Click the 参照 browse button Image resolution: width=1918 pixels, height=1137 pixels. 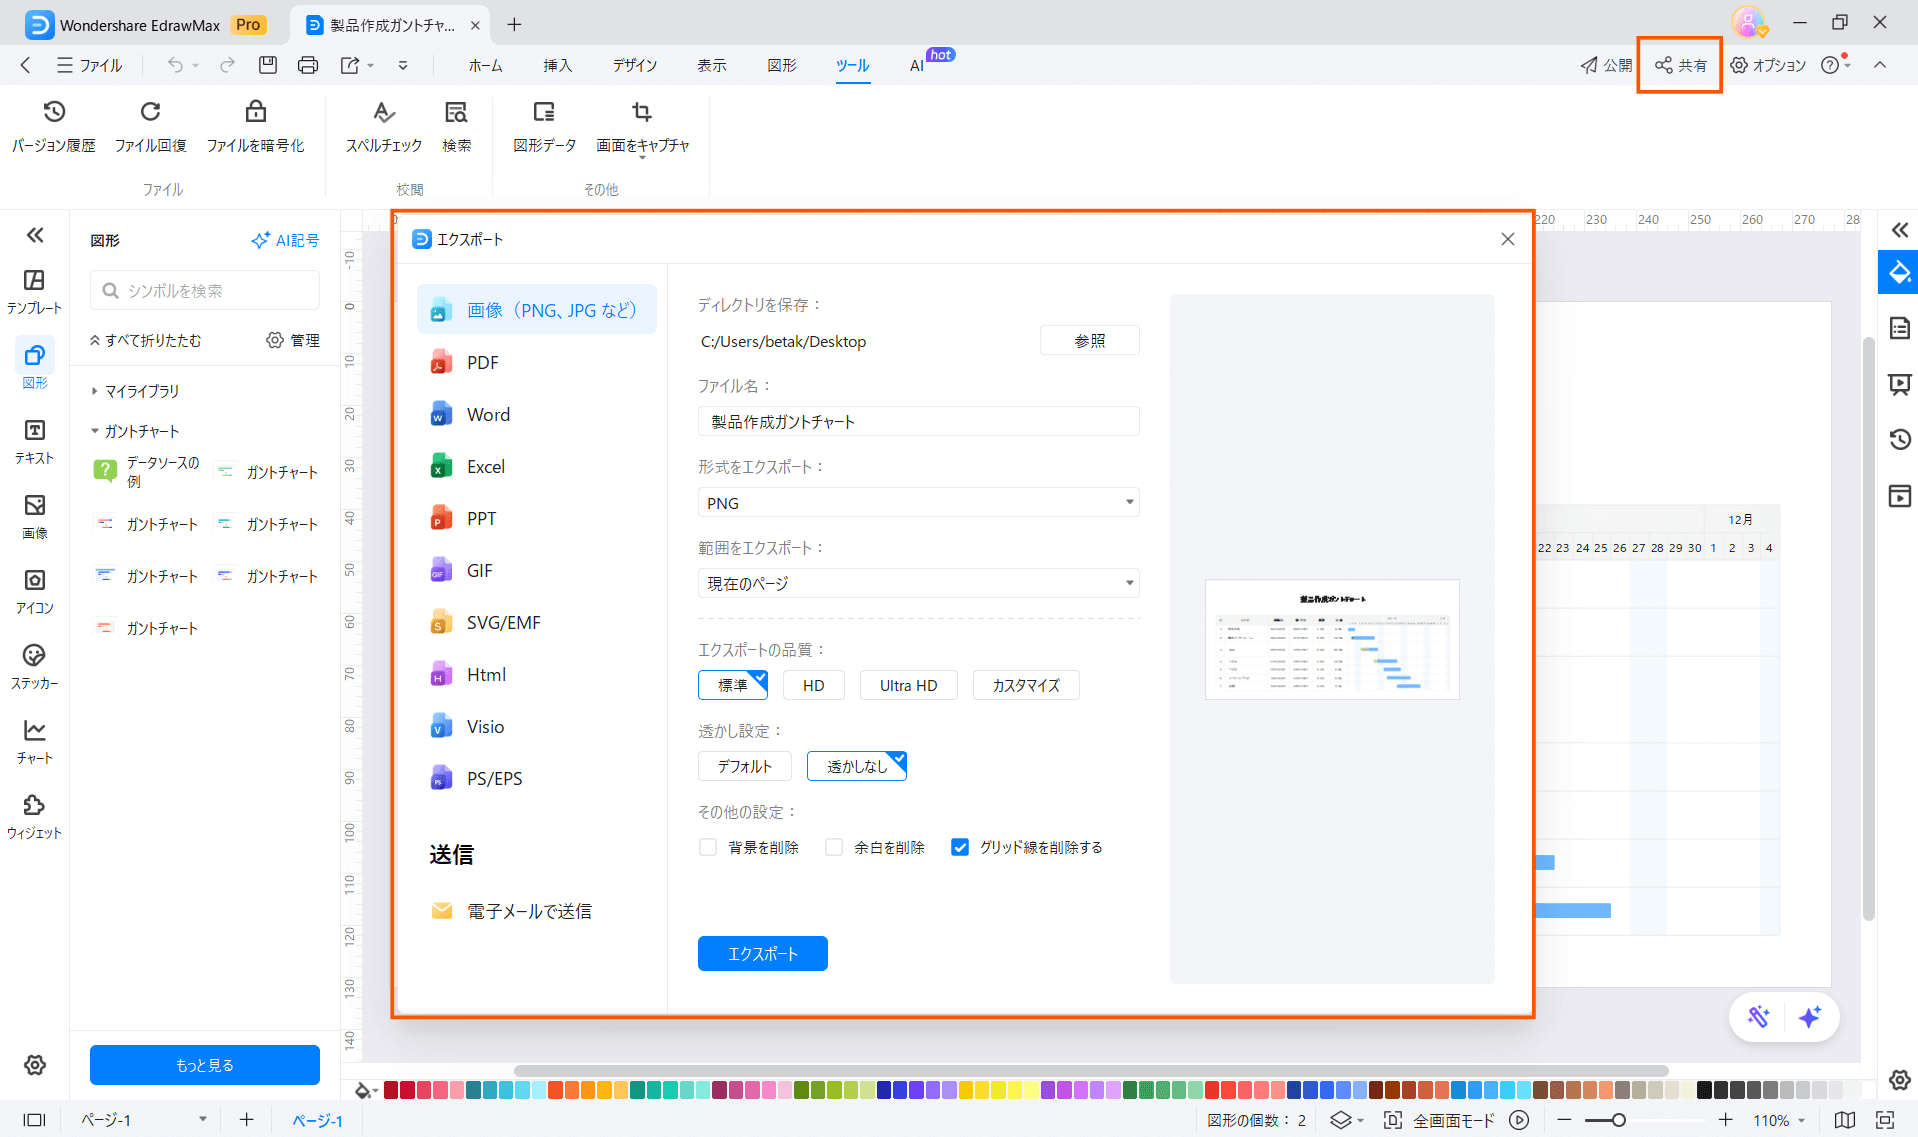tap(1089, 341)
